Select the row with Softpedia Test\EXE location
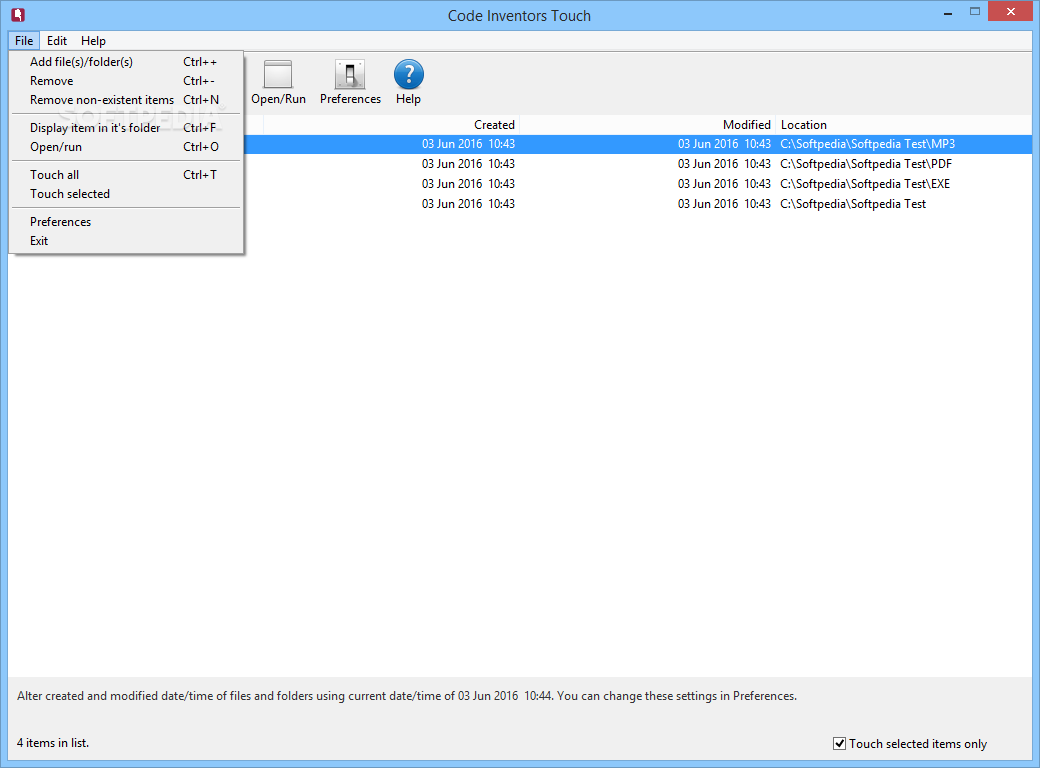The width and height of the screenshot is (1040, 768). [637, 184]
